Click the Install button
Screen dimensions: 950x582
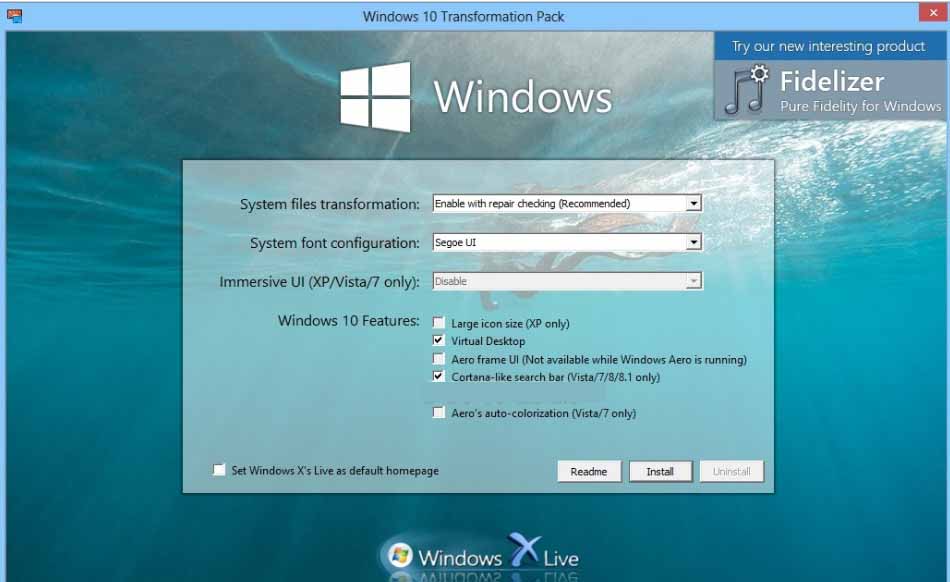click(x=660, y=471)
